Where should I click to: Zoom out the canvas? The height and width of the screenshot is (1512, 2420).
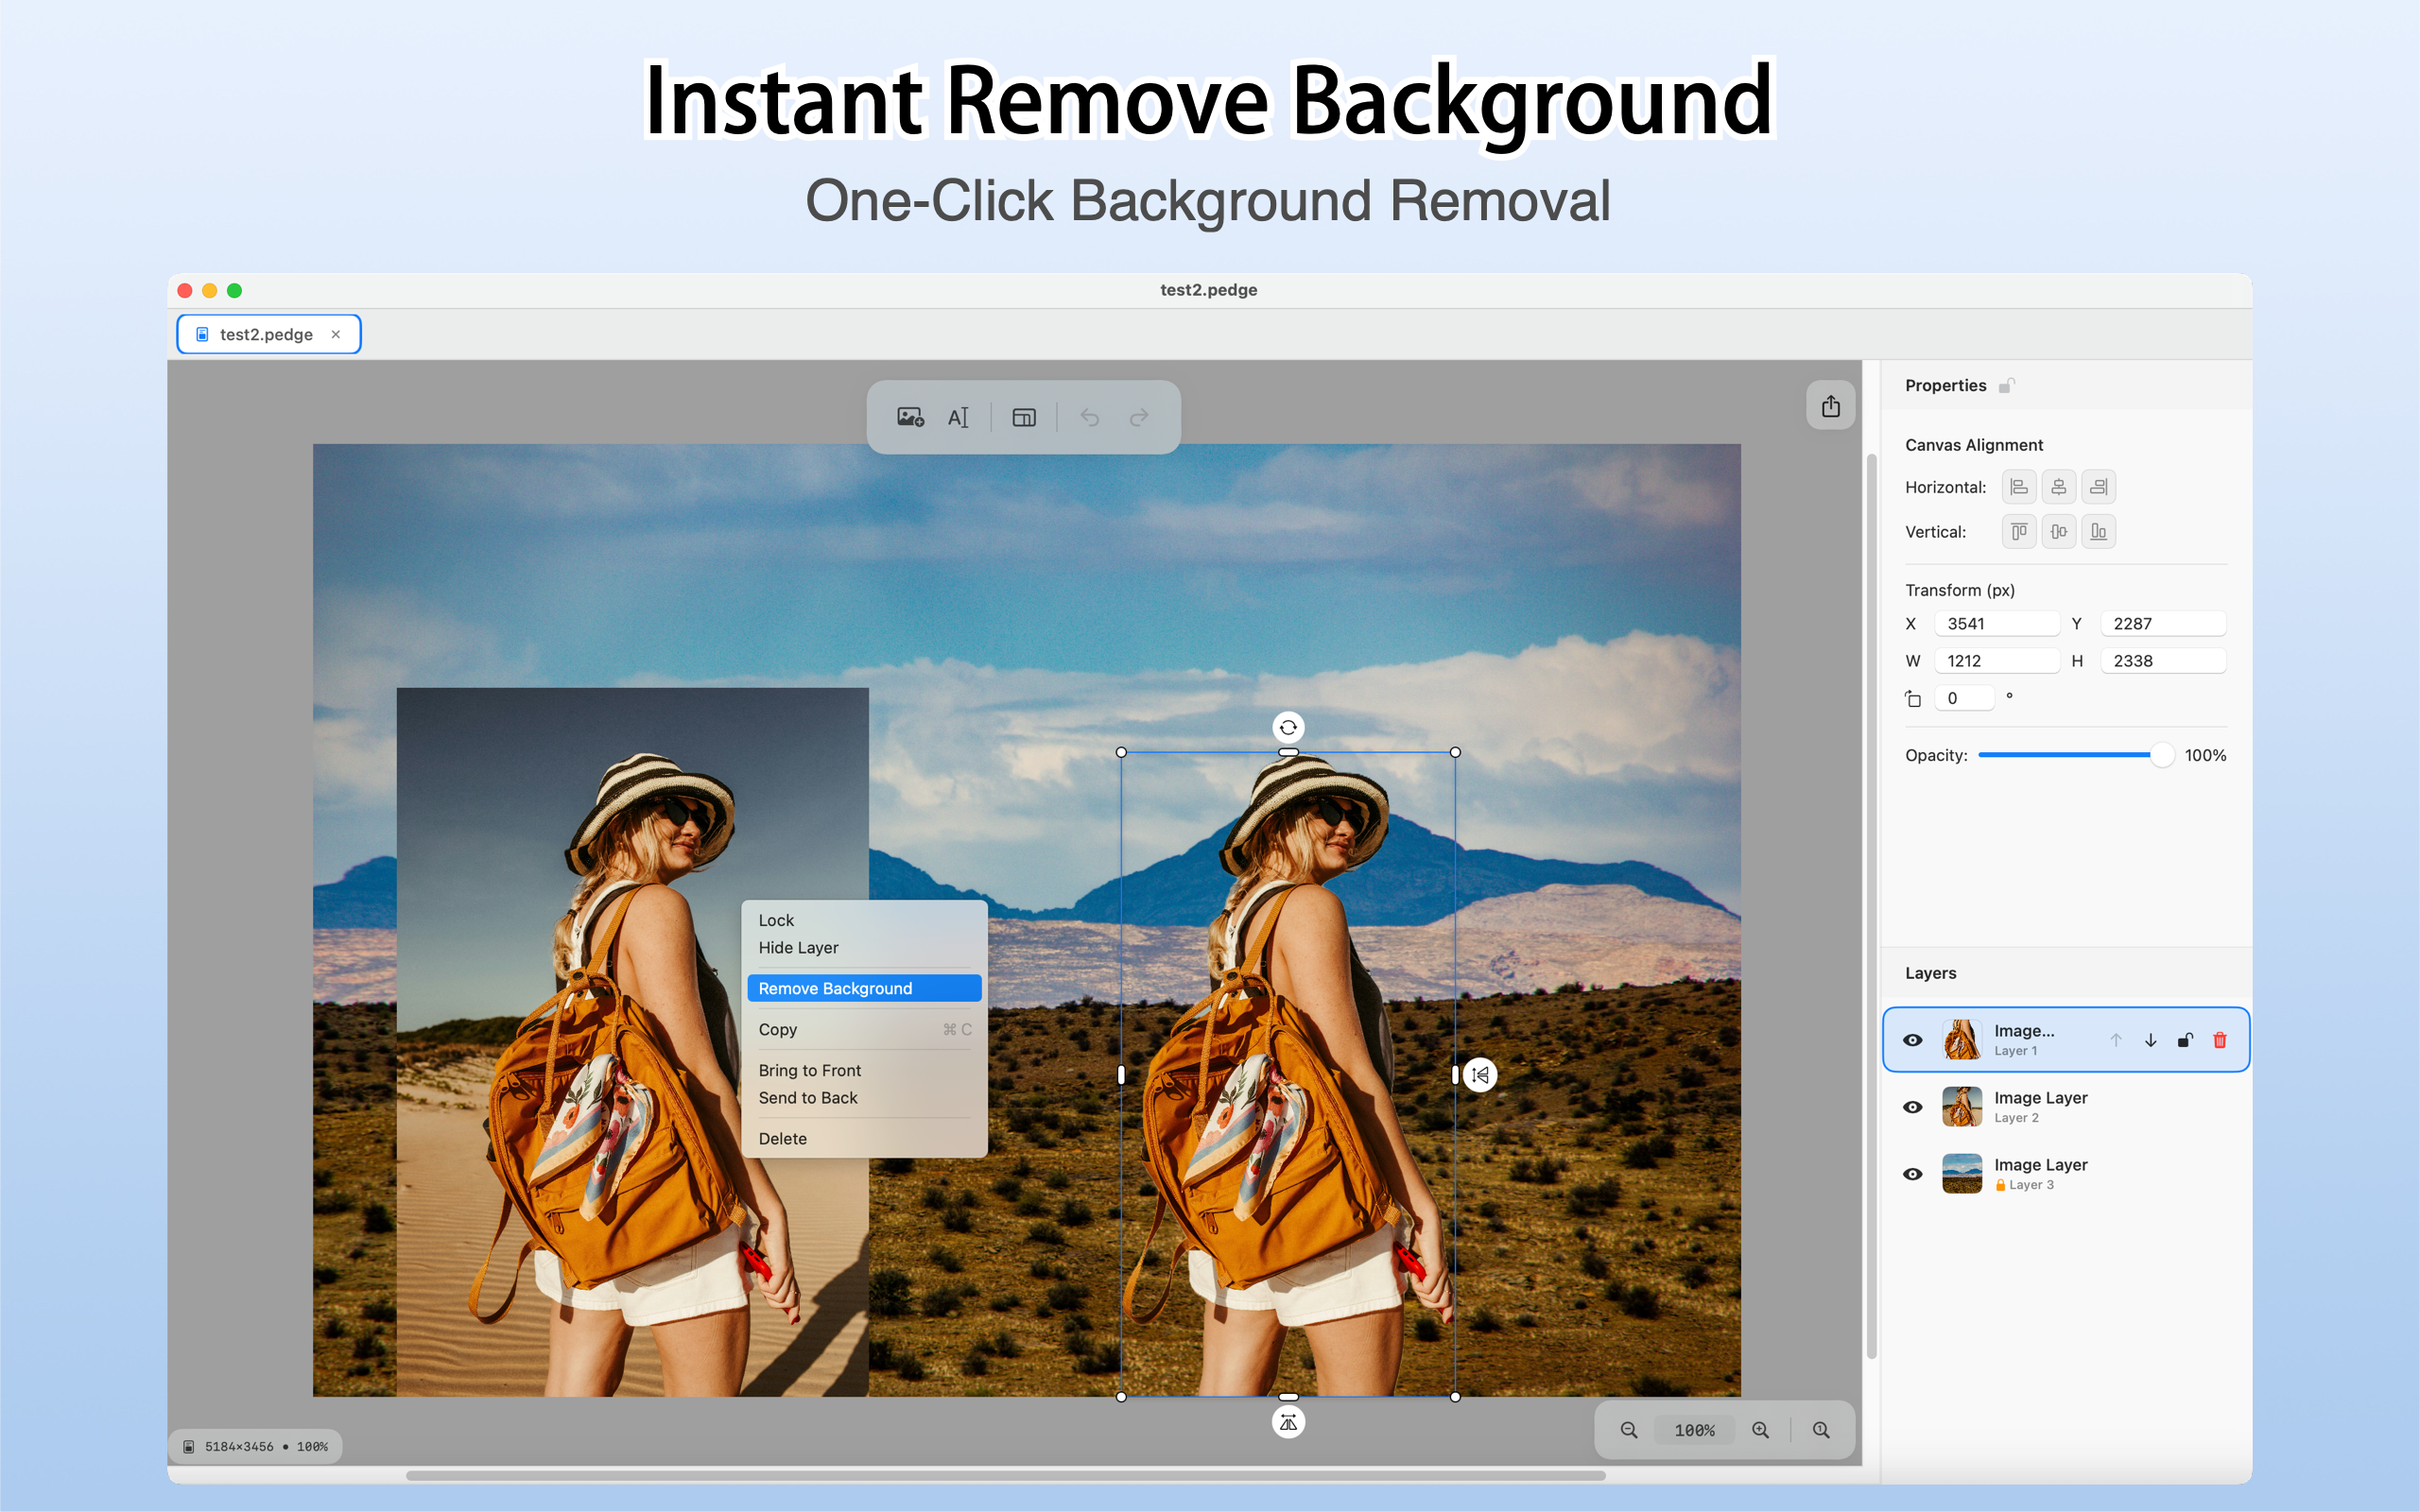(1629, 1430)
